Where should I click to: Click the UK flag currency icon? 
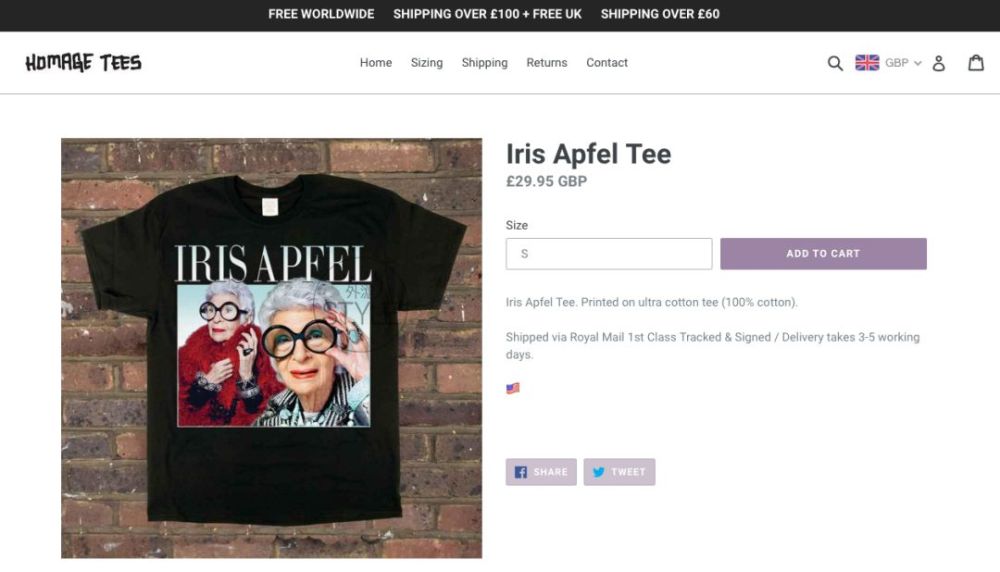tap(867, 63)
